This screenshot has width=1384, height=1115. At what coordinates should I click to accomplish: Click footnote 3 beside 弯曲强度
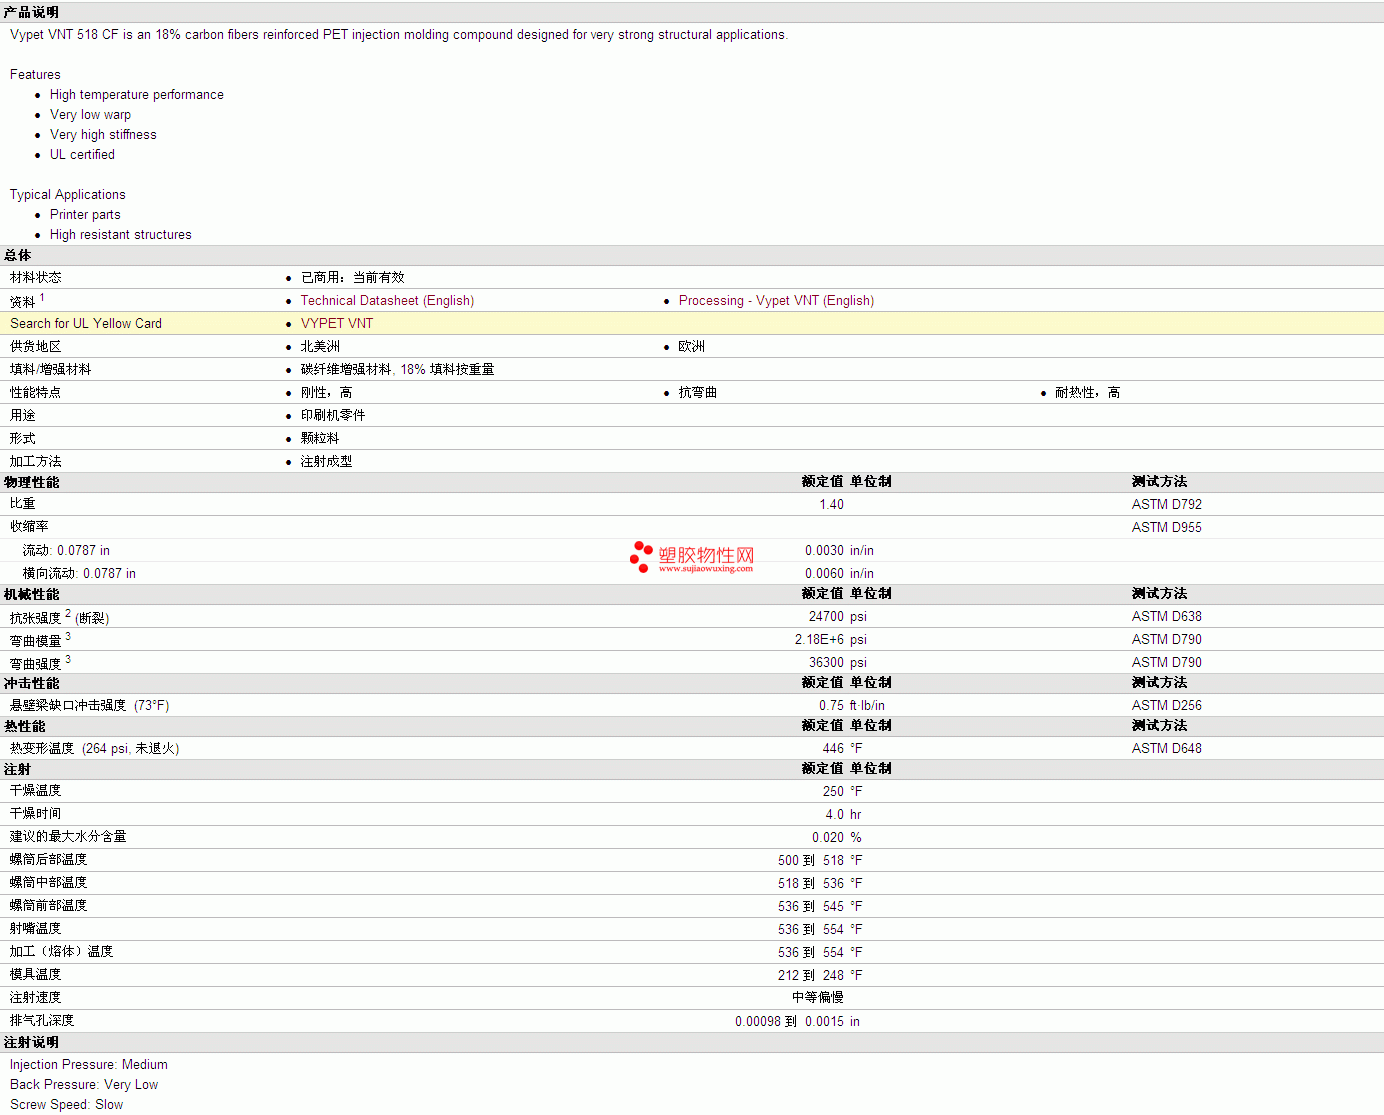click(x=68, y=659)
